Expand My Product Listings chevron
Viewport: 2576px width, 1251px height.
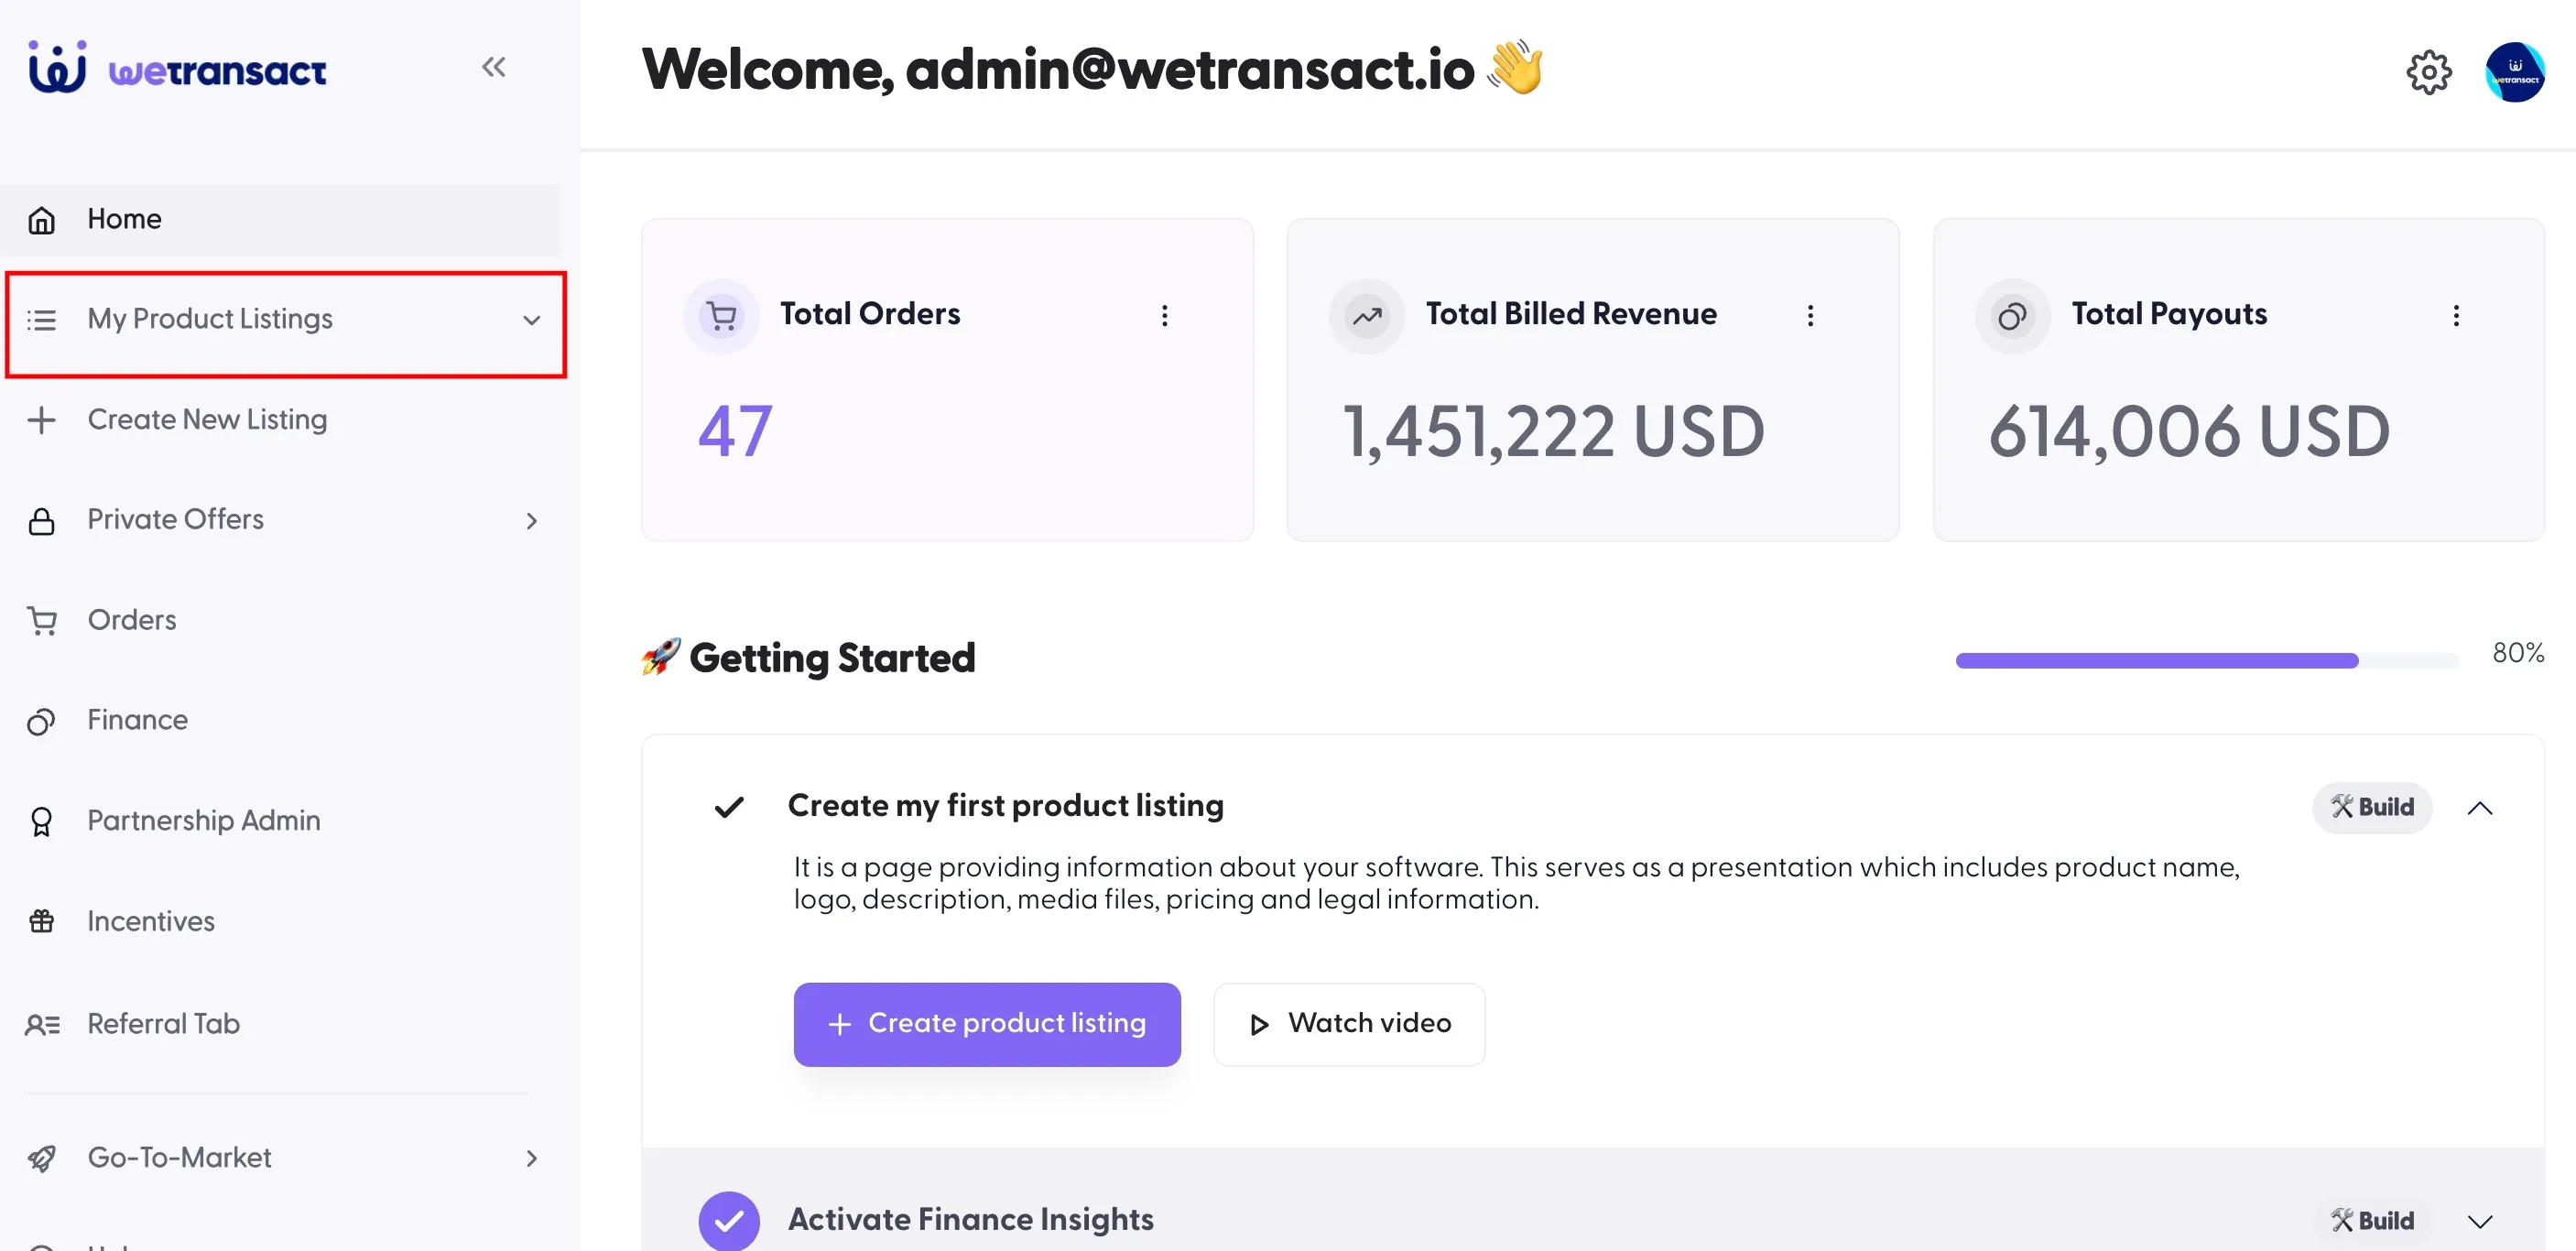click(532, 320)
